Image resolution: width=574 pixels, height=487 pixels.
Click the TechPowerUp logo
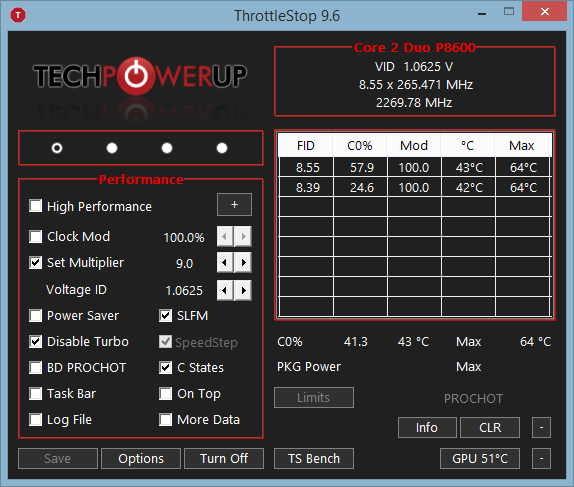(140, 76)
